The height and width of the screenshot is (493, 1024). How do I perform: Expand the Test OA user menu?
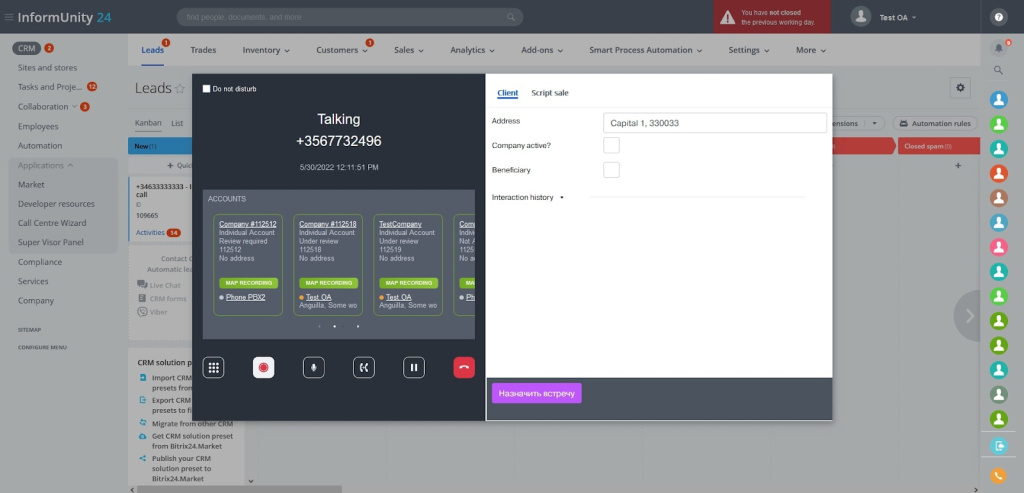pos(897,18)
